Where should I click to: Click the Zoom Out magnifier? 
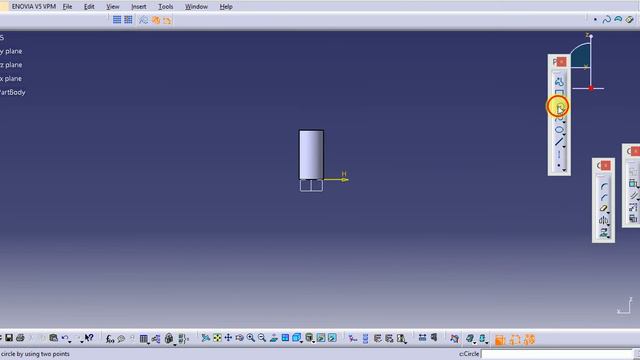coord(262,338)
